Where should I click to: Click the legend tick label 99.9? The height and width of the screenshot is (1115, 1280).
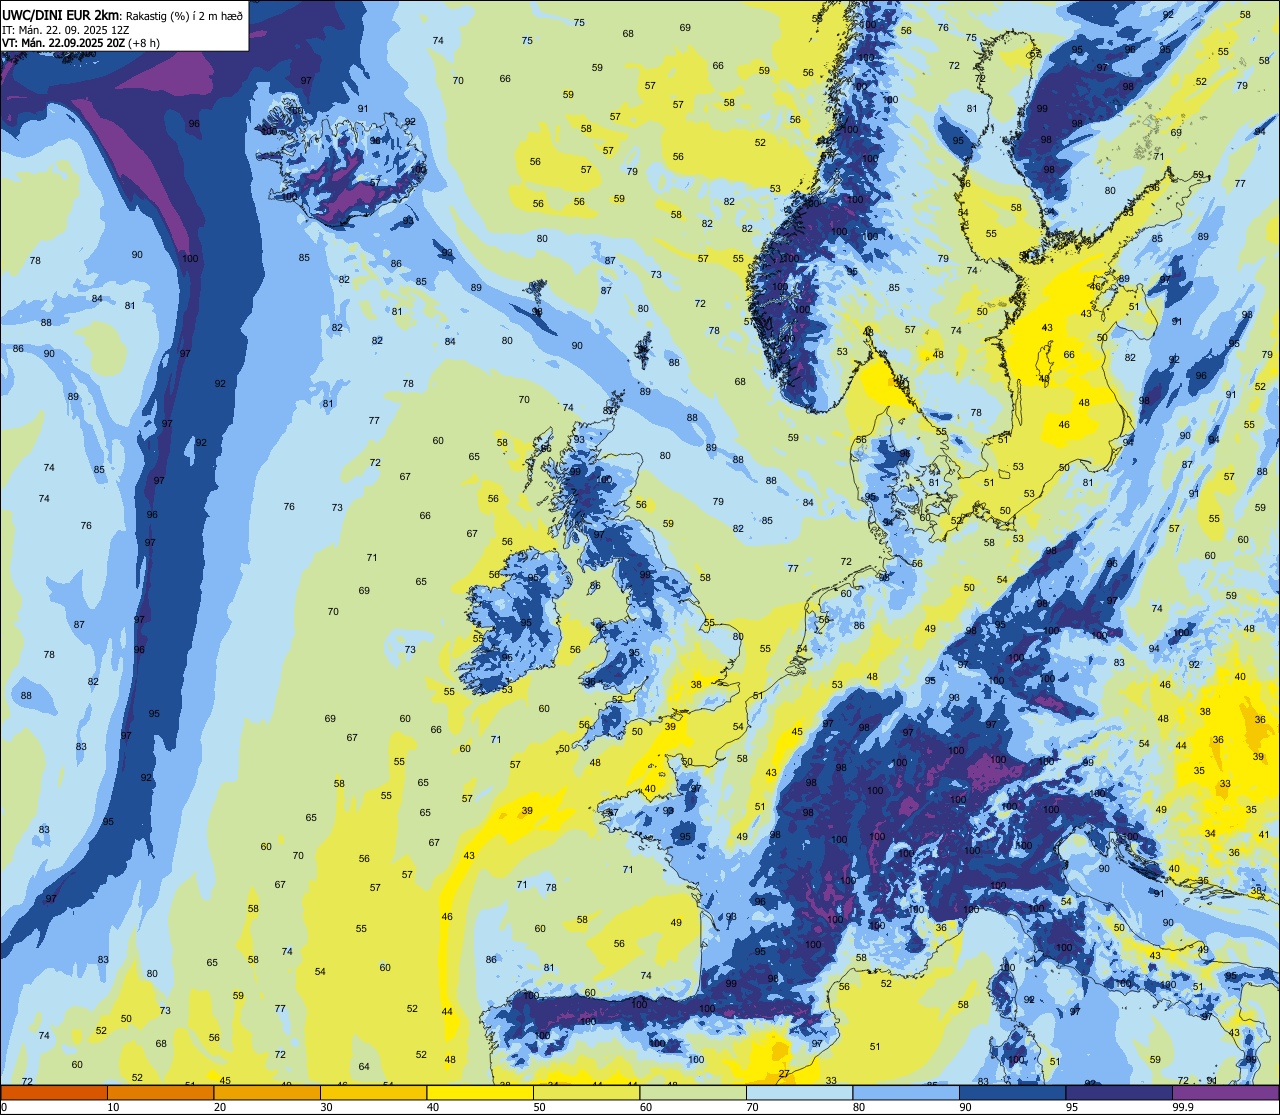pos(1182,1107)
